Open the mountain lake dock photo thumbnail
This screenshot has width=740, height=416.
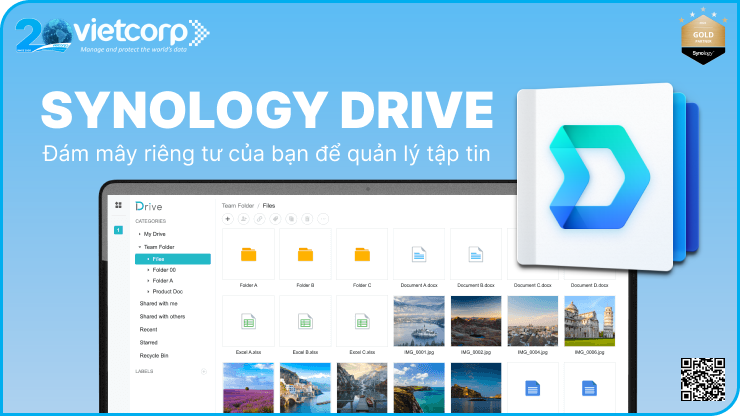tap(362, 388)
